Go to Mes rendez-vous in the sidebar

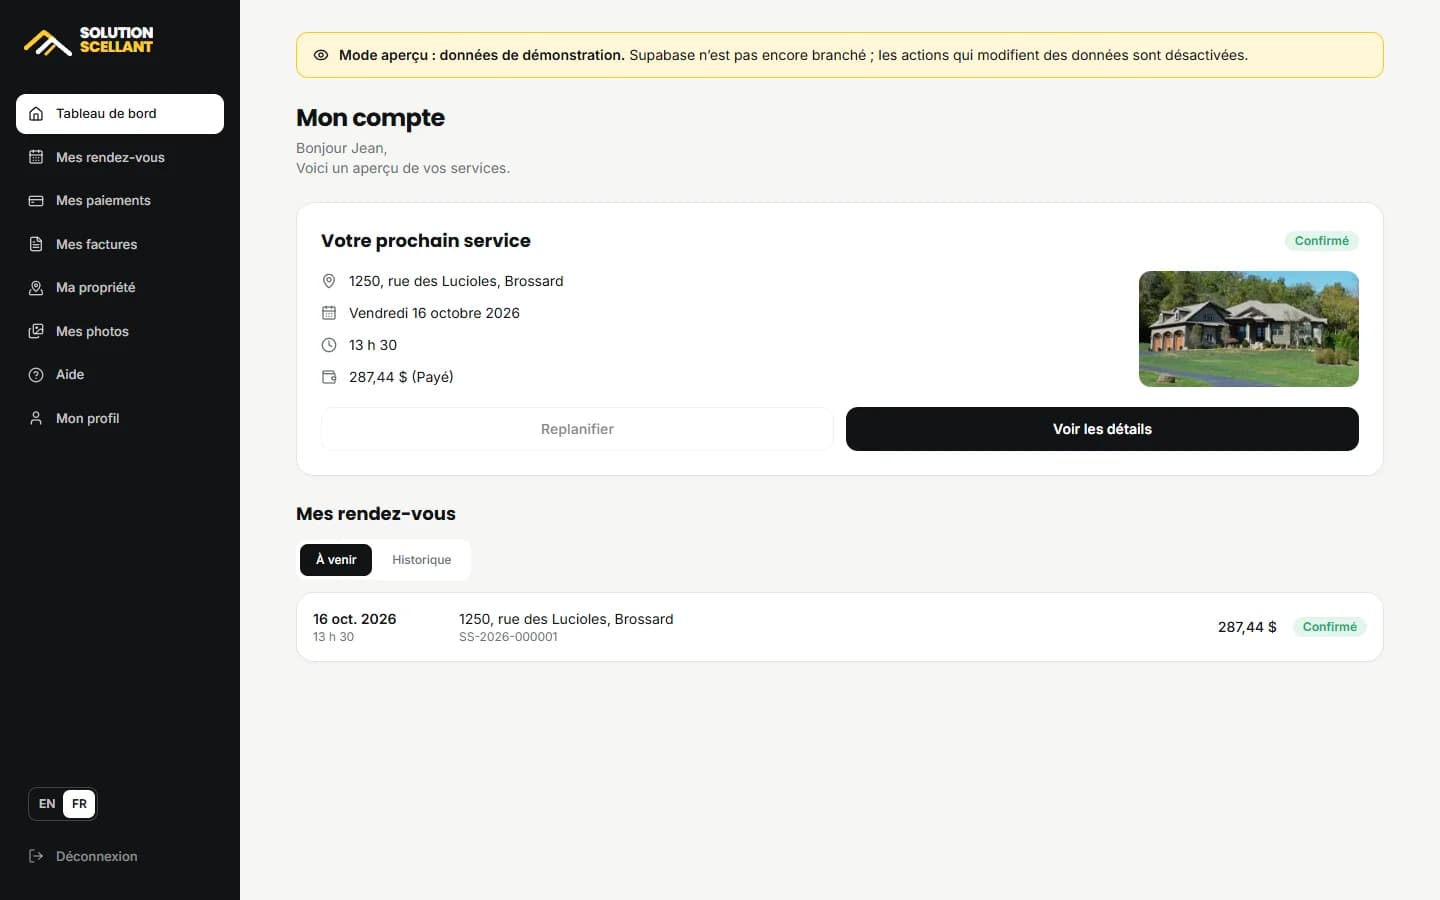[120, 157]
